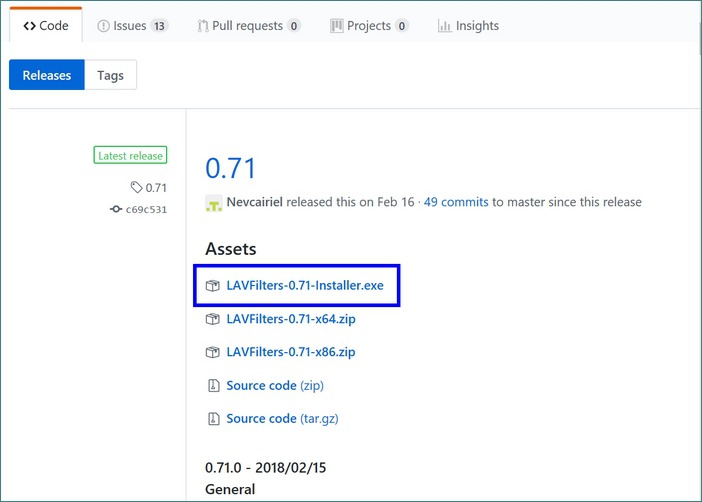Click the zip file icon beside Source code (zip)
The image size is (702, 502).
pos(214,386)
